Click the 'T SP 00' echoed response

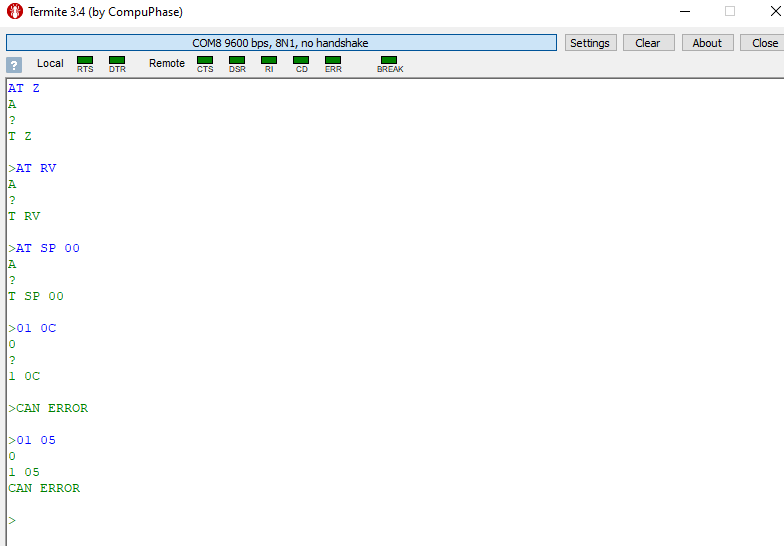point(36,296)
